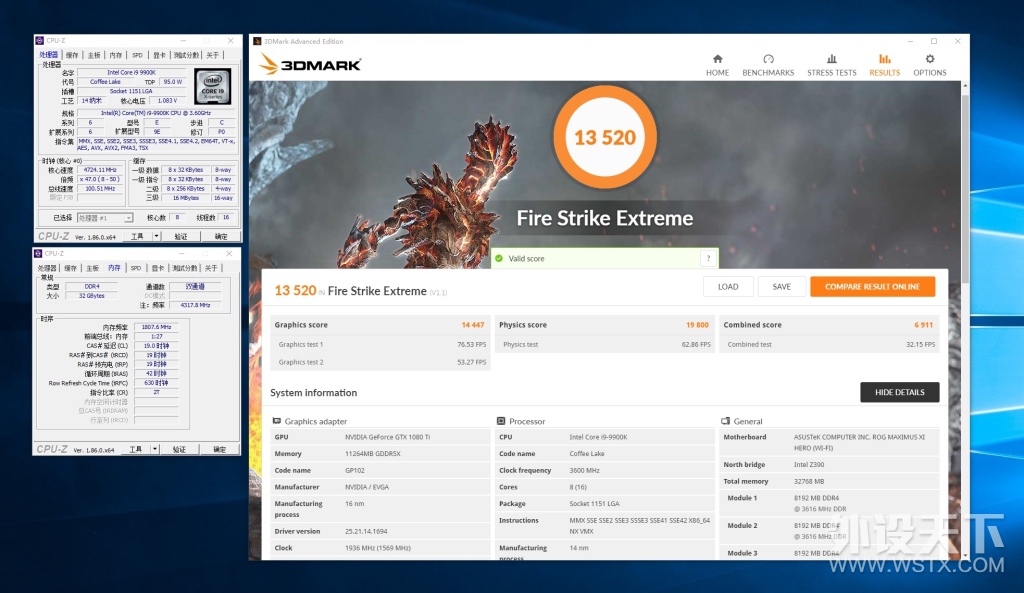Open the Benchmarks gauge icon
The image size is (1024, 593).
[x=768, y=59]
